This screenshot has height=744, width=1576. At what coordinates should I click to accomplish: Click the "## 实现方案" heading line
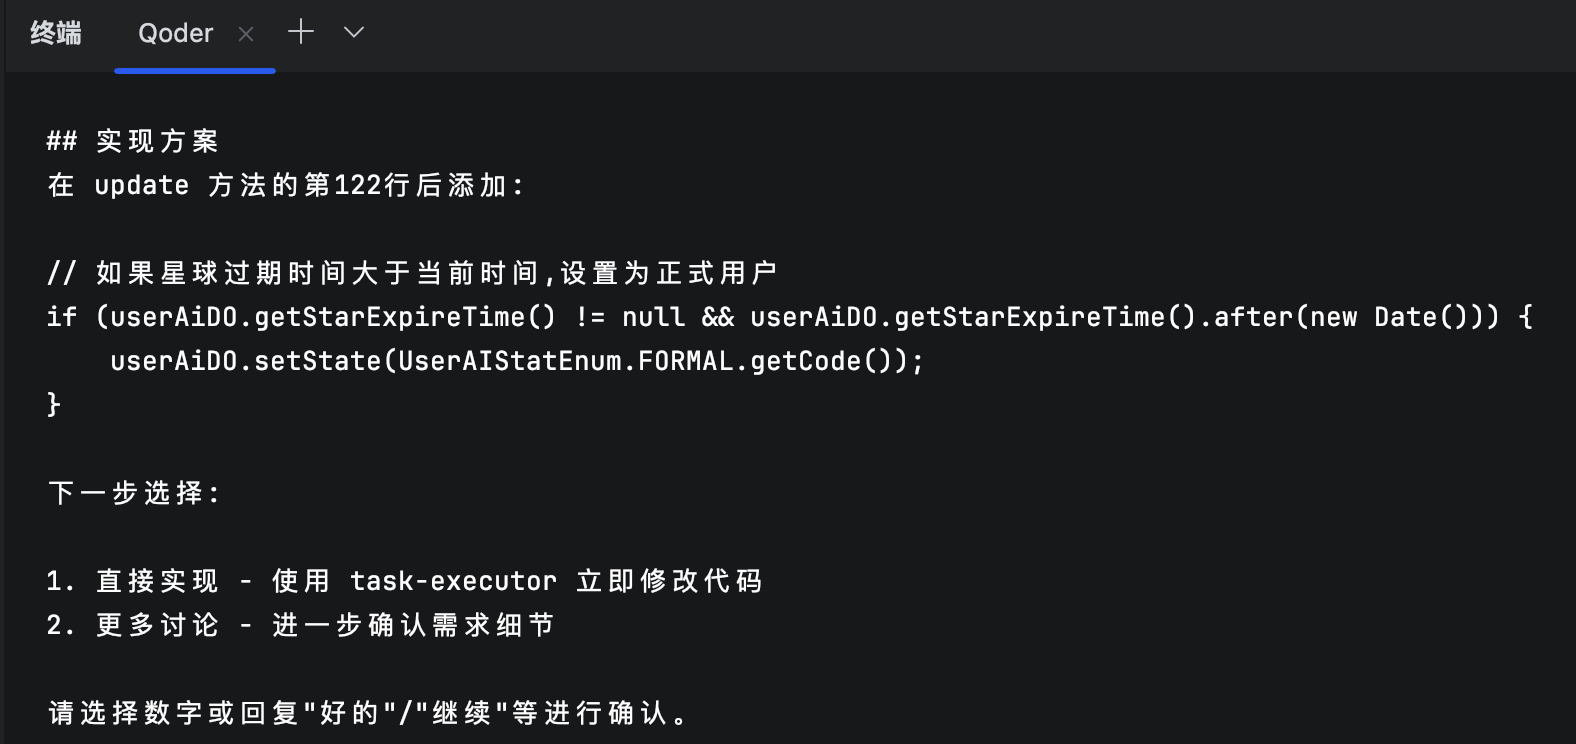[x=132, y=141]
